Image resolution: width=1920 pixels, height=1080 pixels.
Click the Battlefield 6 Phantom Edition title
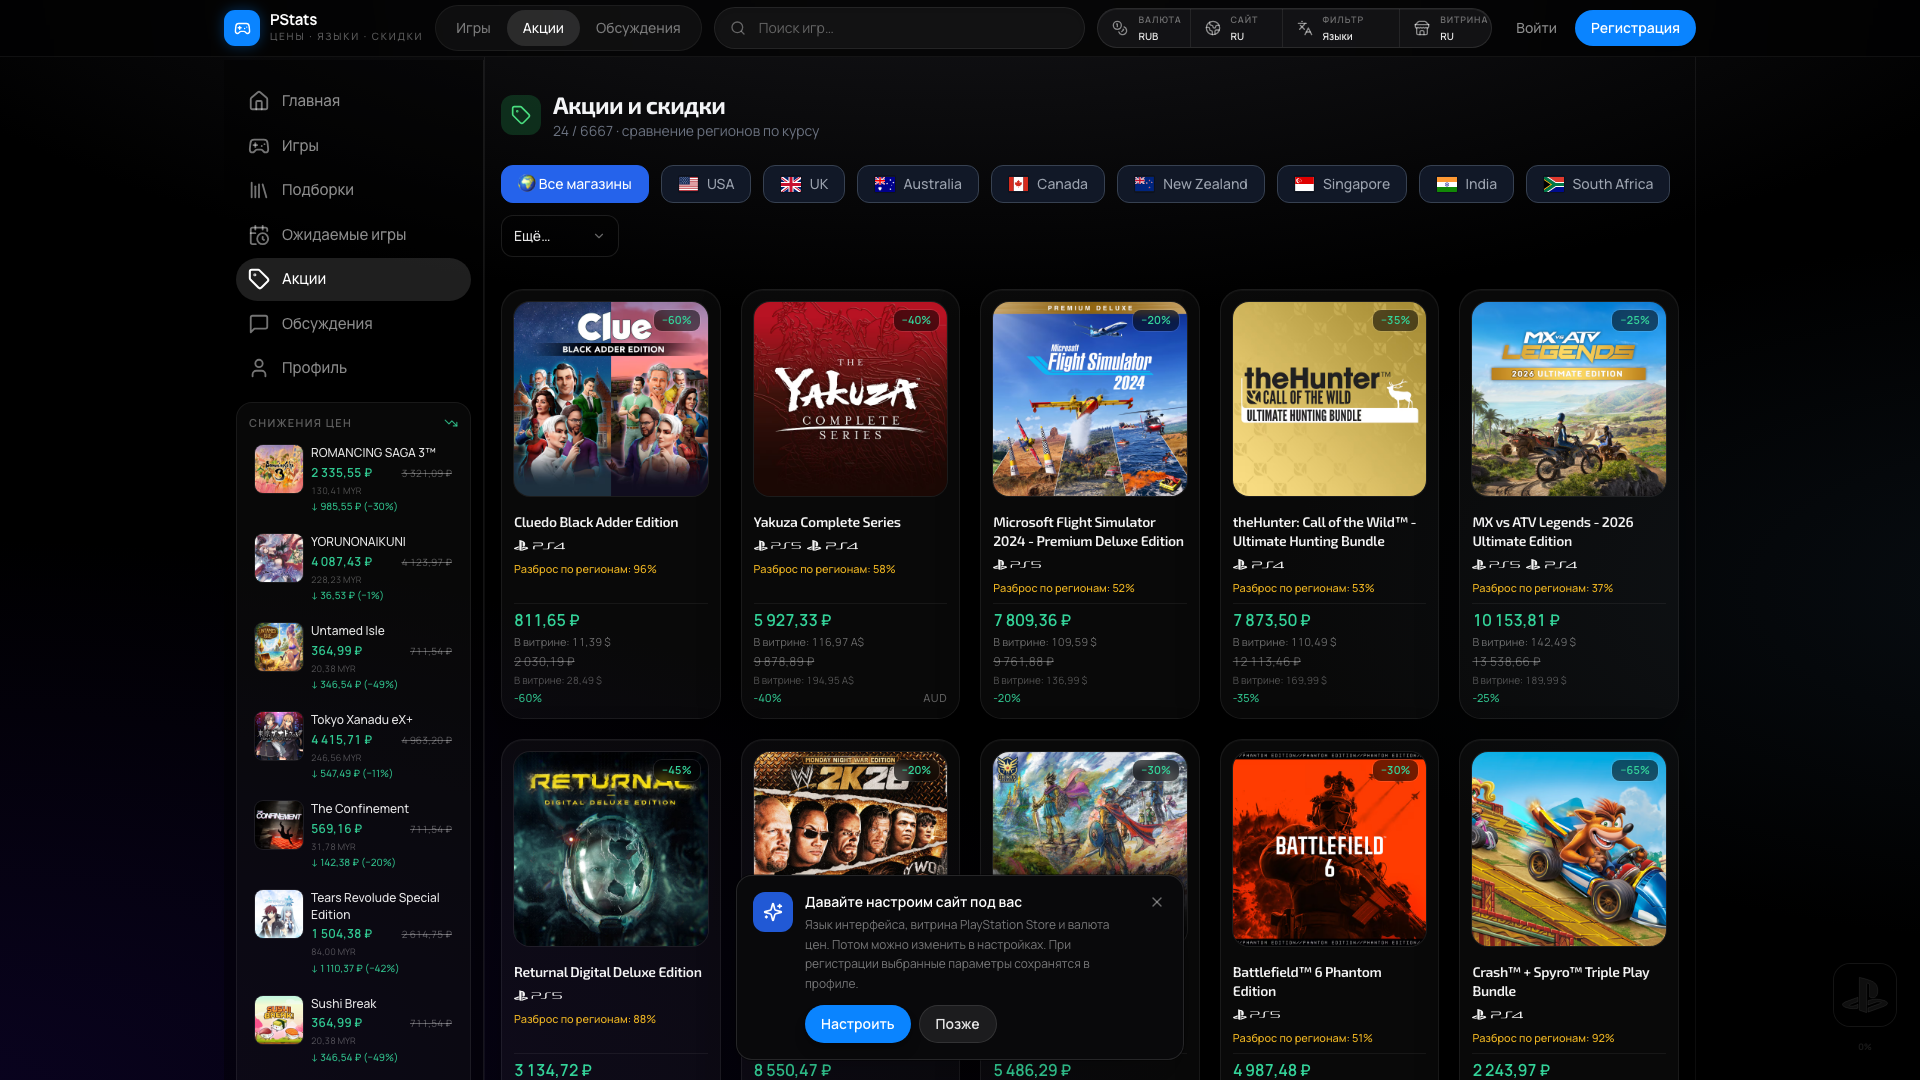click(1307, 982)
